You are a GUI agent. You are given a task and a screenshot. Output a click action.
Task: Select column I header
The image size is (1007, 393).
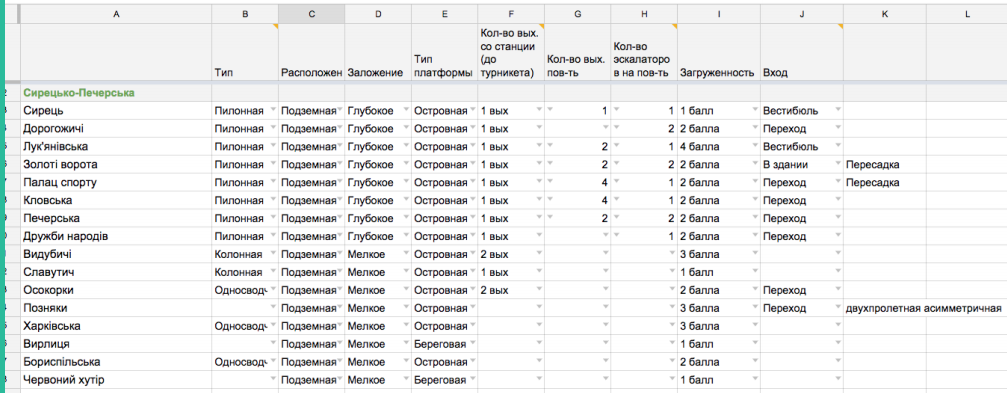point(719,13)
